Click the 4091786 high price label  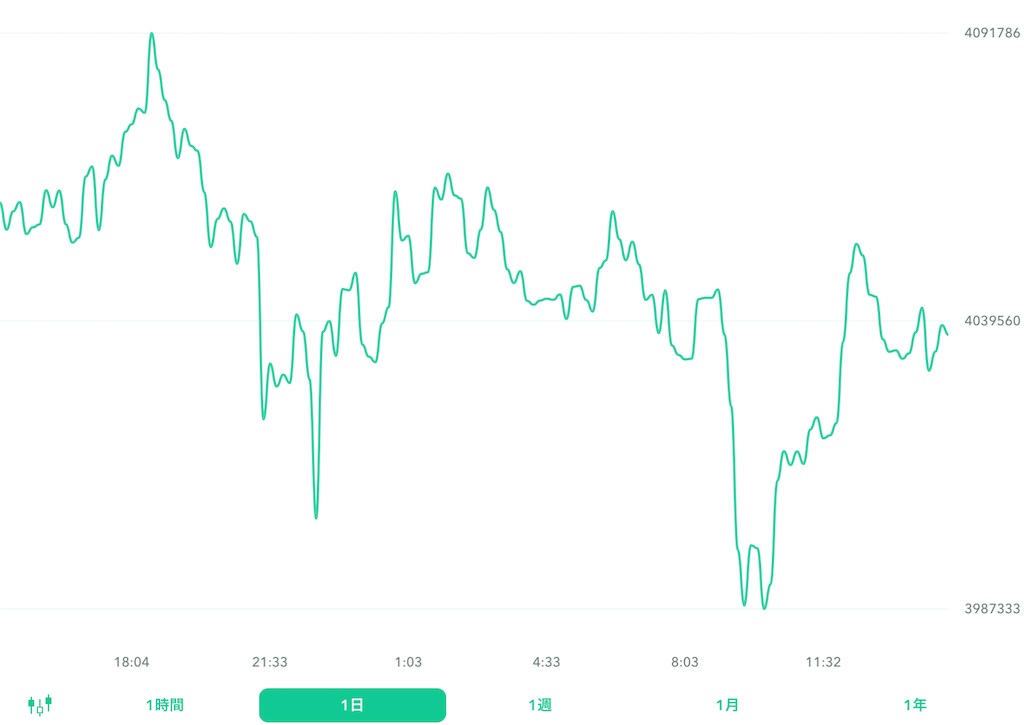click(991, 31)
